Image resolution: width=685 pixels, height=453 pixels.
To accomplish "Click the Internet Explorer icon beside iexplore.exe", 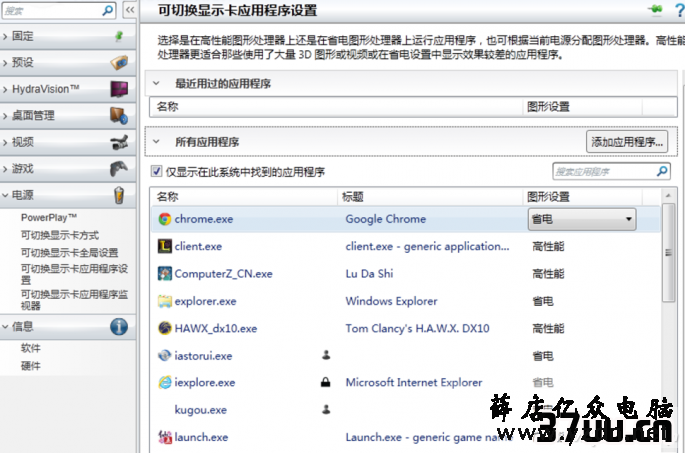I will [x=165, y=383].
